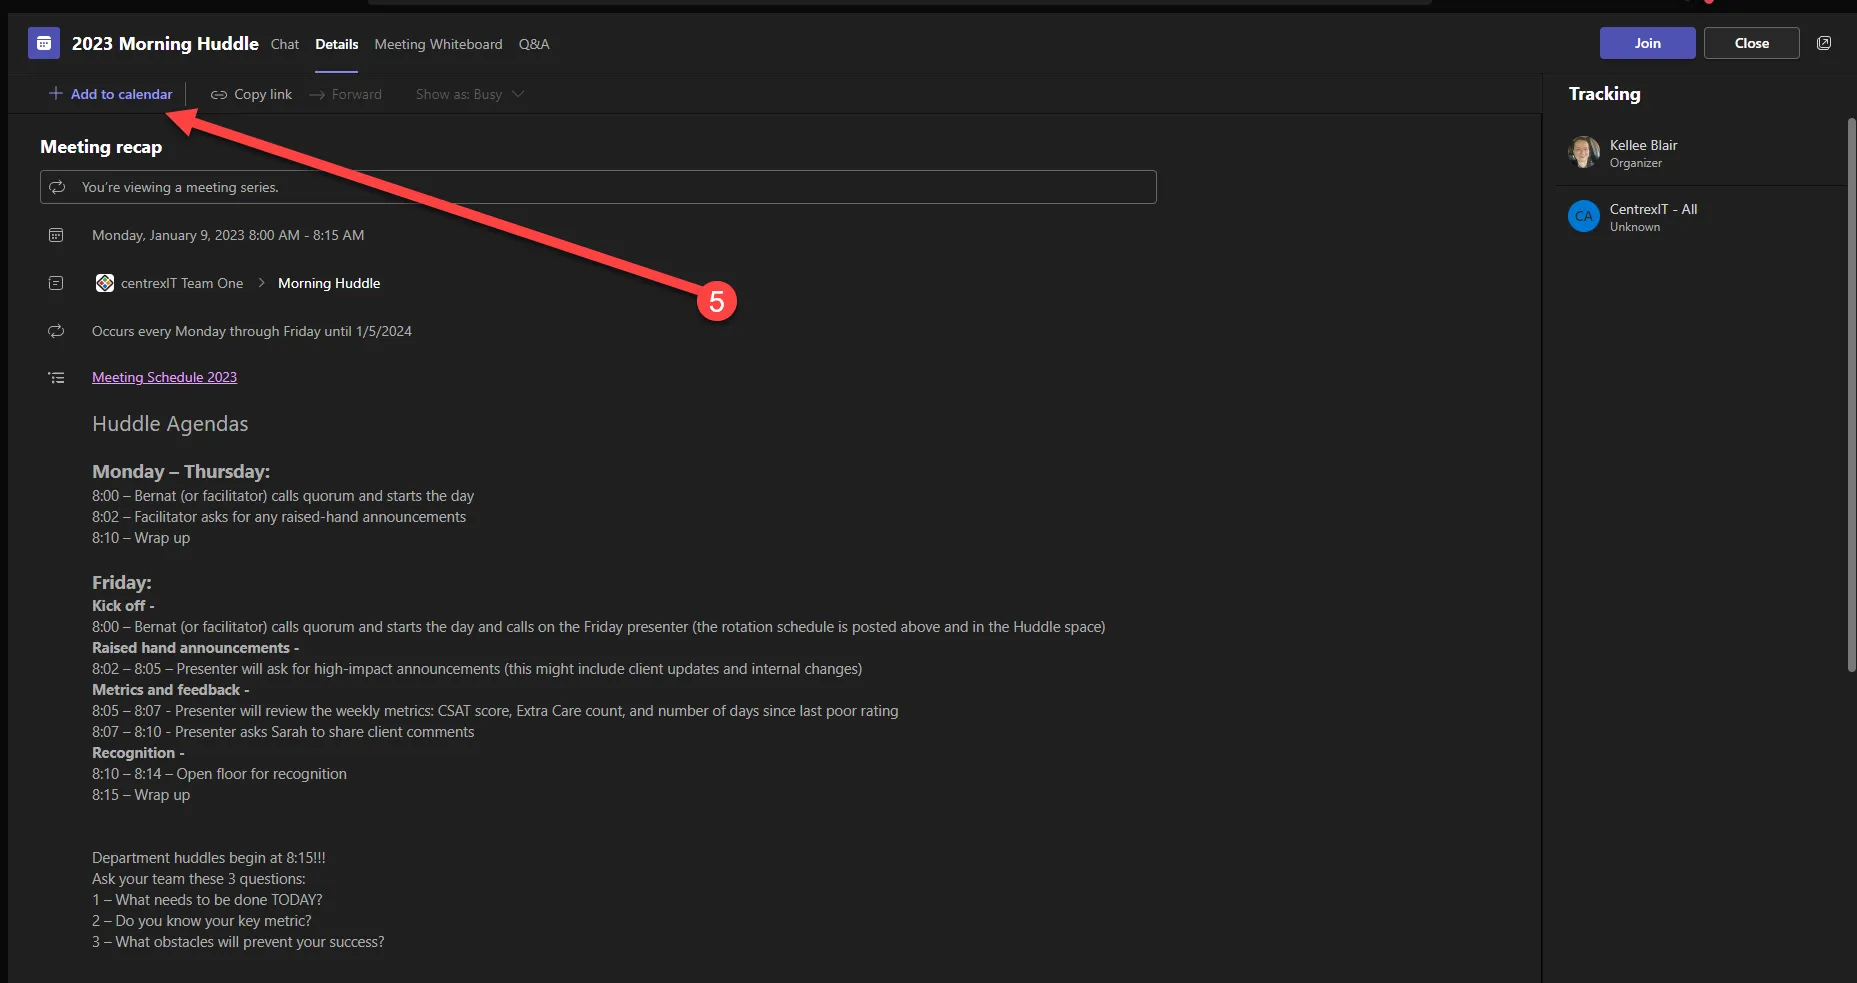This screenshot has width=1857, height=983.
Task: Select the Kellee Blair organizer entry
Action: click(x=1700, y=153)
